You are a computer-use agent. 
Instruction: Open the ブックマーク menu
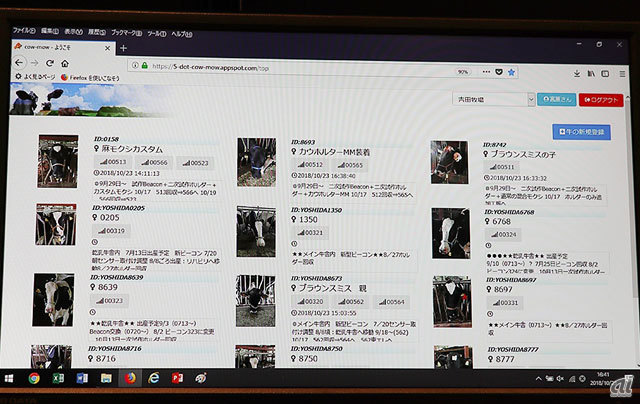pyautogui.click(x=127, y=33)
